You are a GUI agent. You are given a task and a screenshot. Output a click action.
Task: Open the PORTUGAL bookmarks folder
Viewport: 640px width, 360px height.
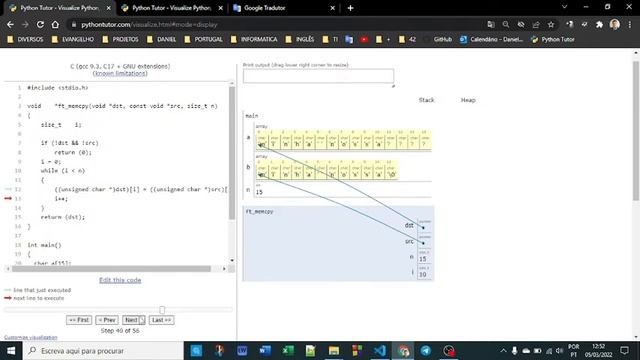click(203, 39)
